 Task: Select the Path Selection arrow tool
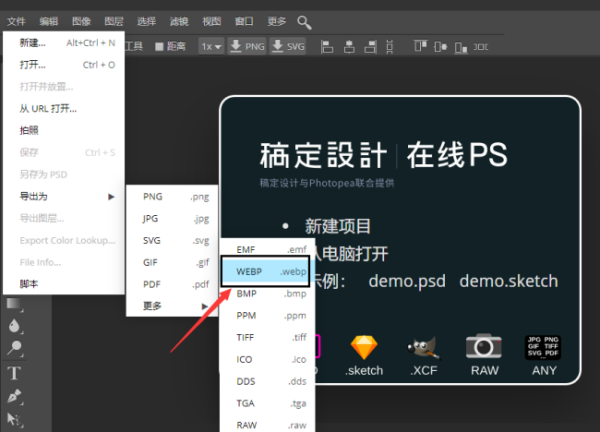(14, 419)
